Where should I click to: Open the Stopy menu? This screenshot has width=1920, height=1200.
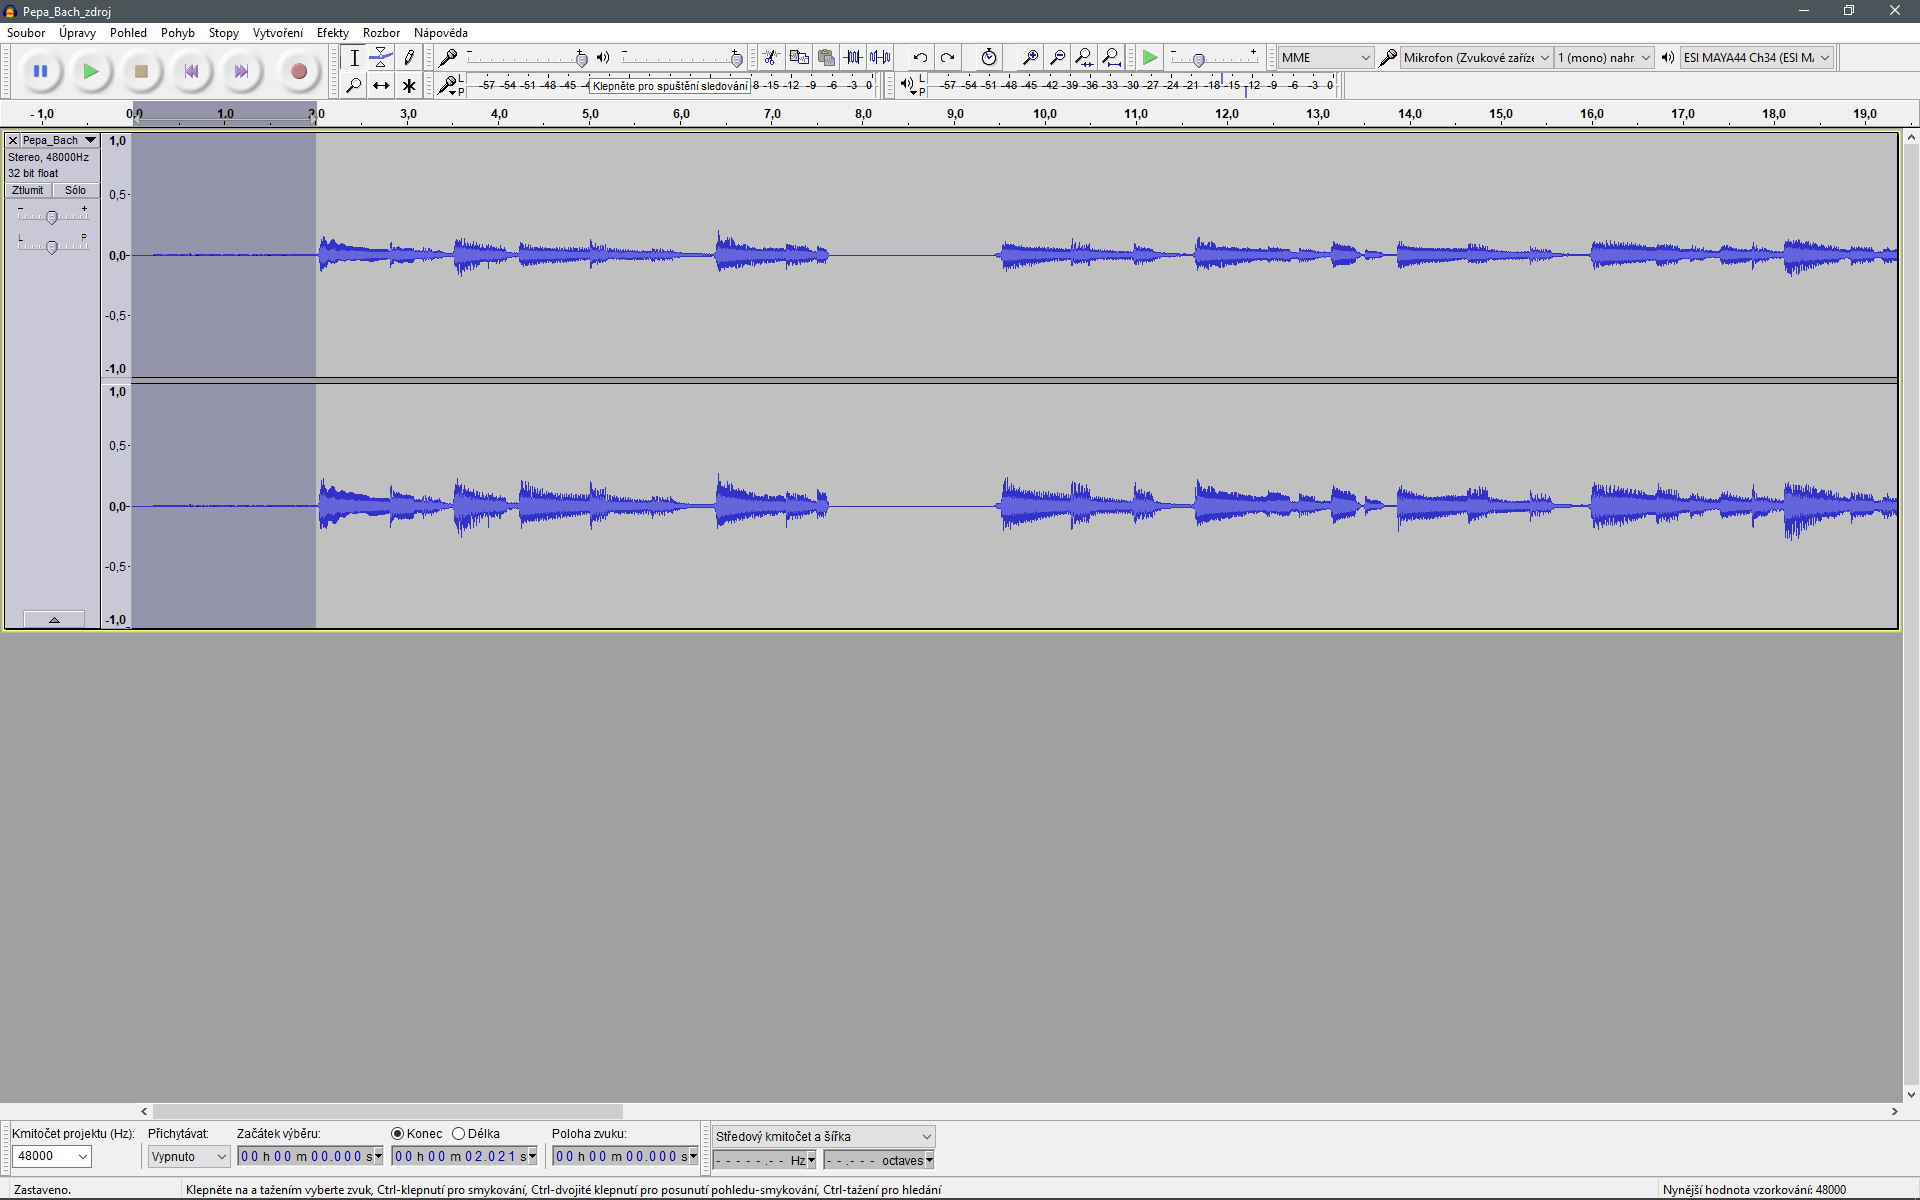tap(224, 33)
